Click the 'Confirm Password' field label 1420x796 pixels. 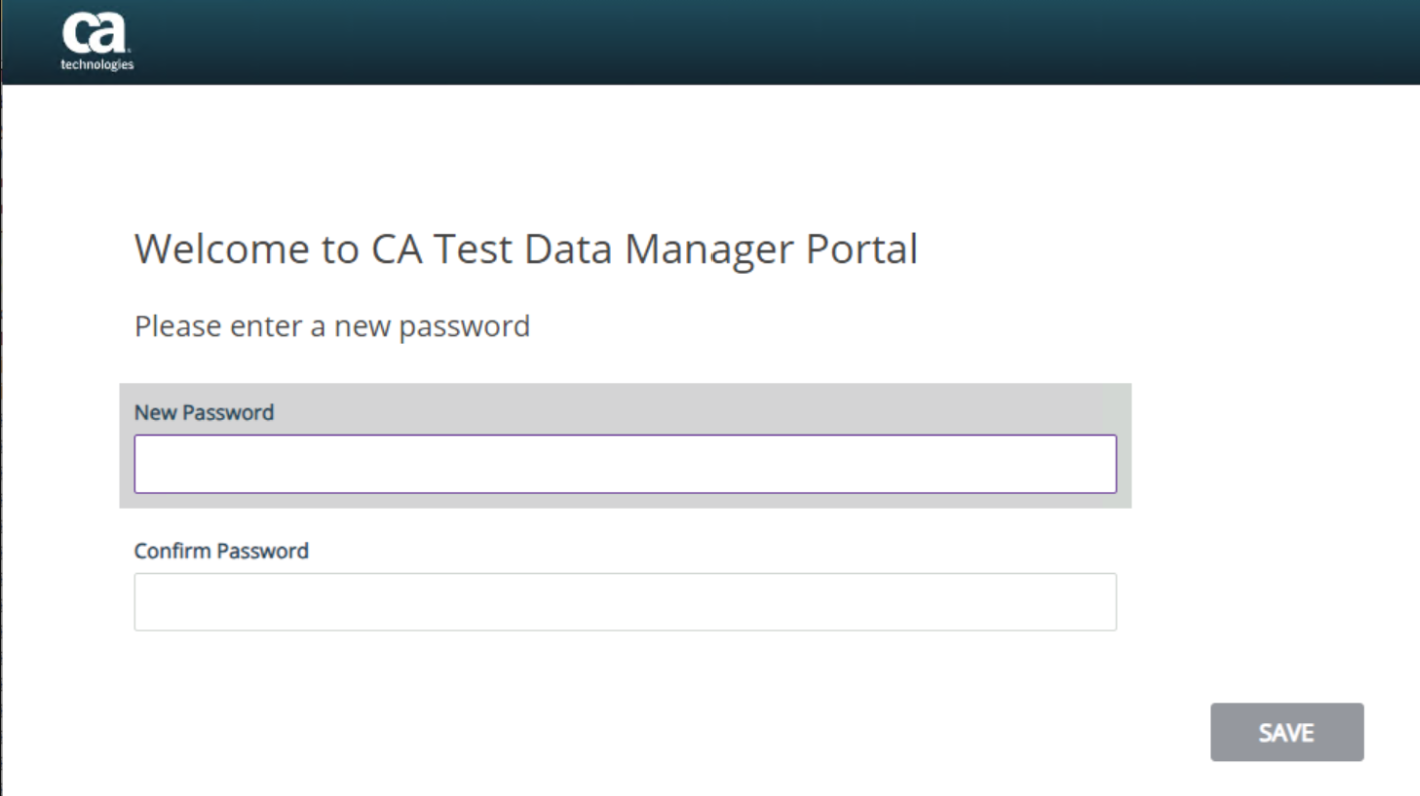click(221, 551)
